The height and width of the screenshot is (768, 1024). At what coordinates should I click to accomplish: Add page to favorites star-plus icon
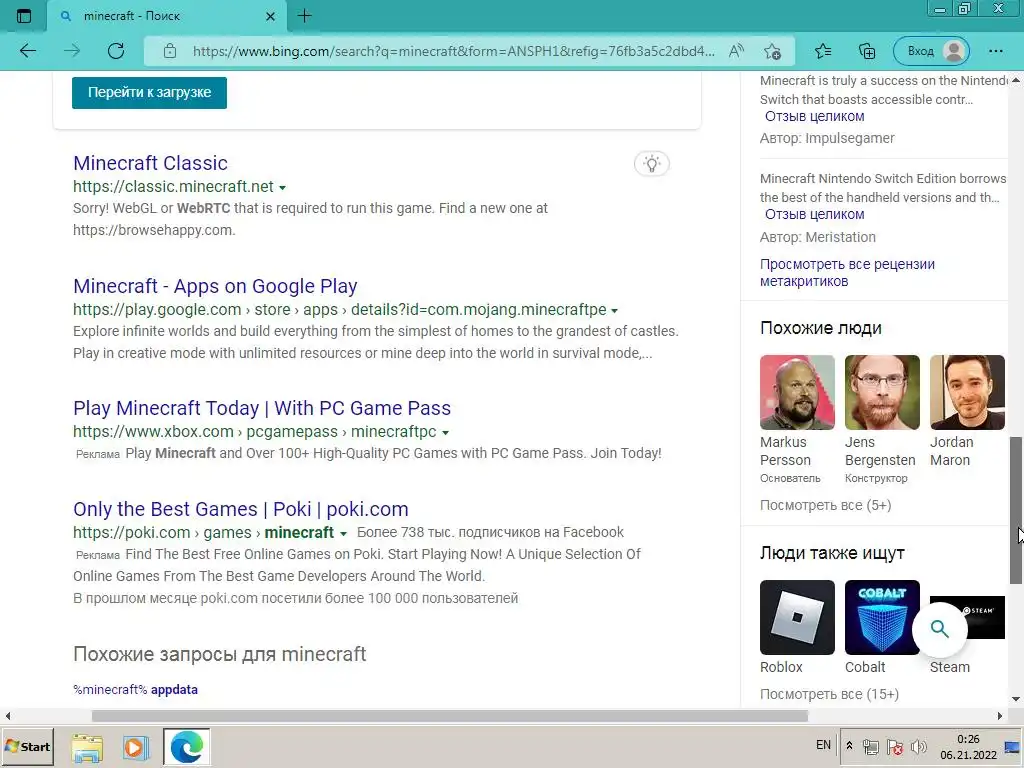click(773, 51)
